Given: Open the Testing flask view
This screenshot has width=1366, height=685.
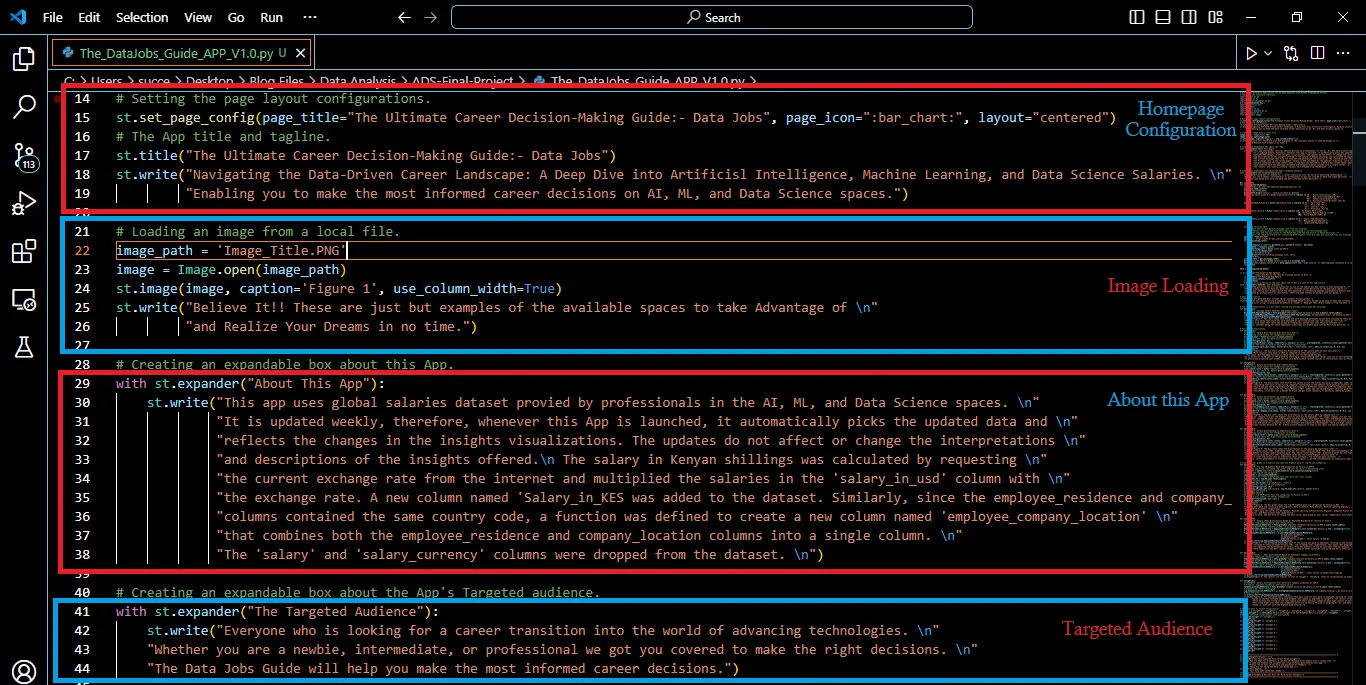Looking at the screenshot, I should click(x=23, y=347).
